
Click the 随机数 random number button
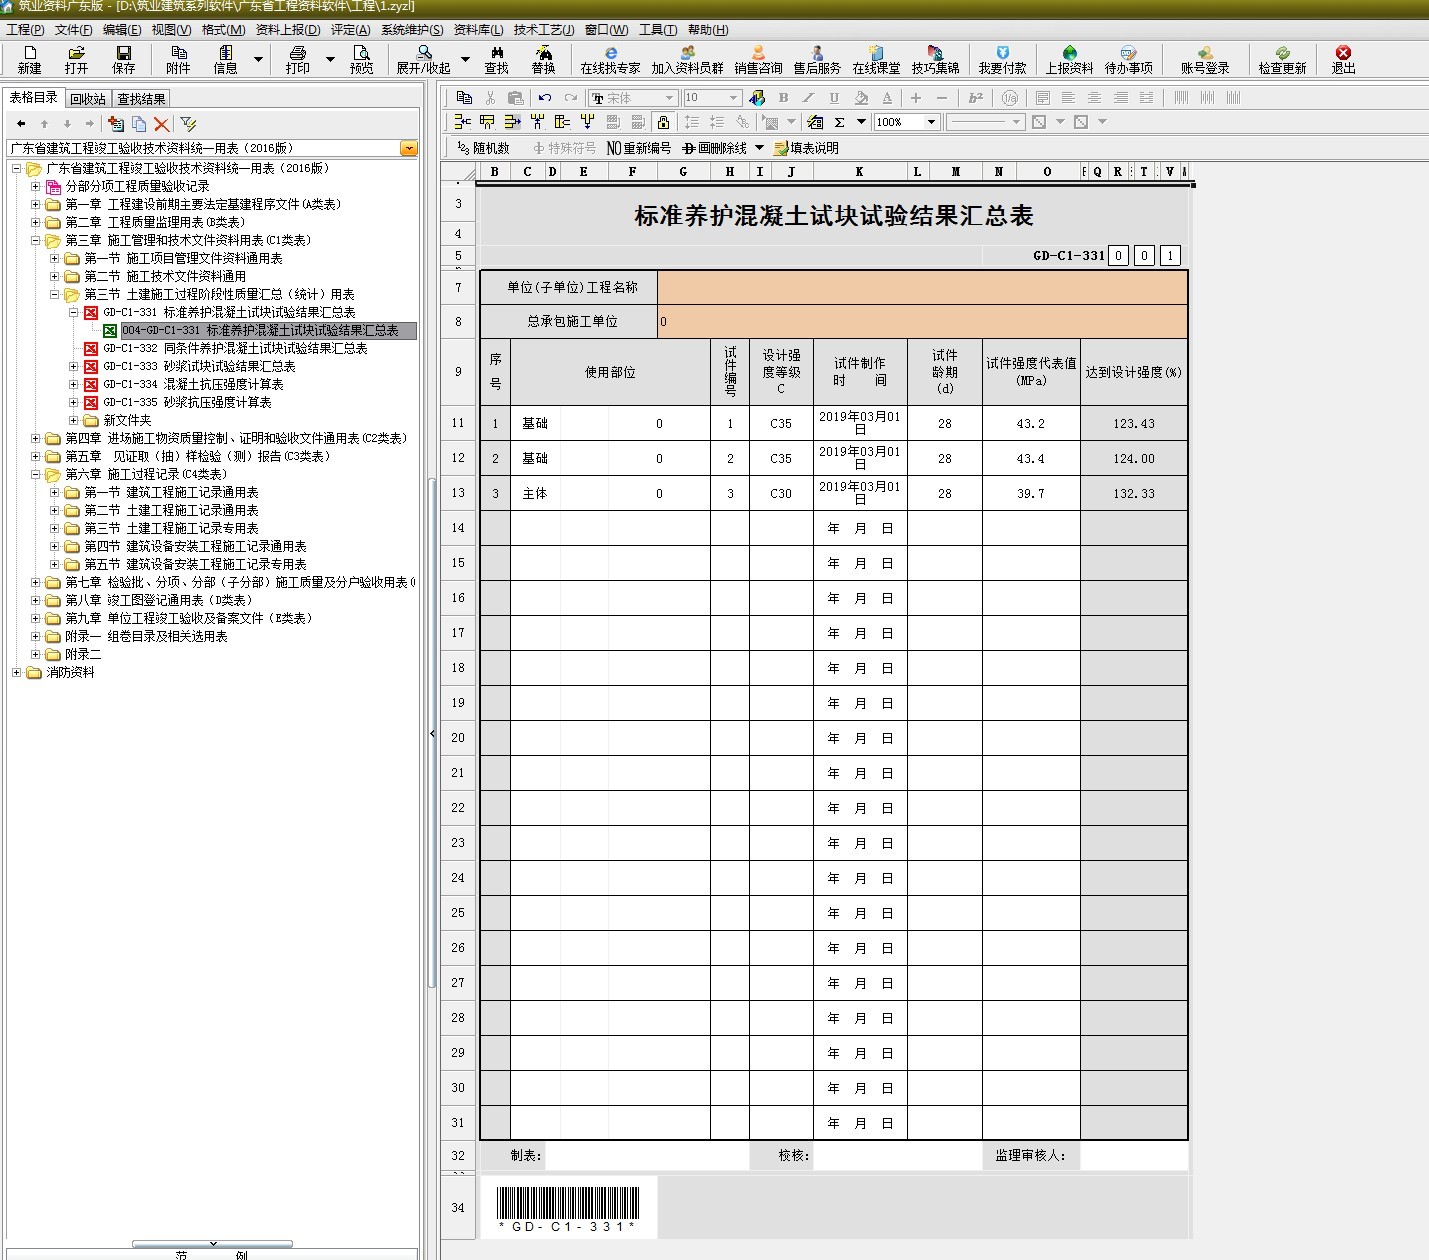point(483,148)
